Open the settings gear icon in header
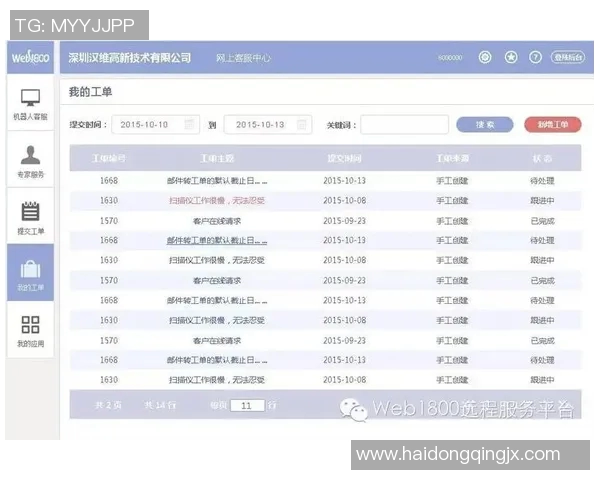 point(485,57)
